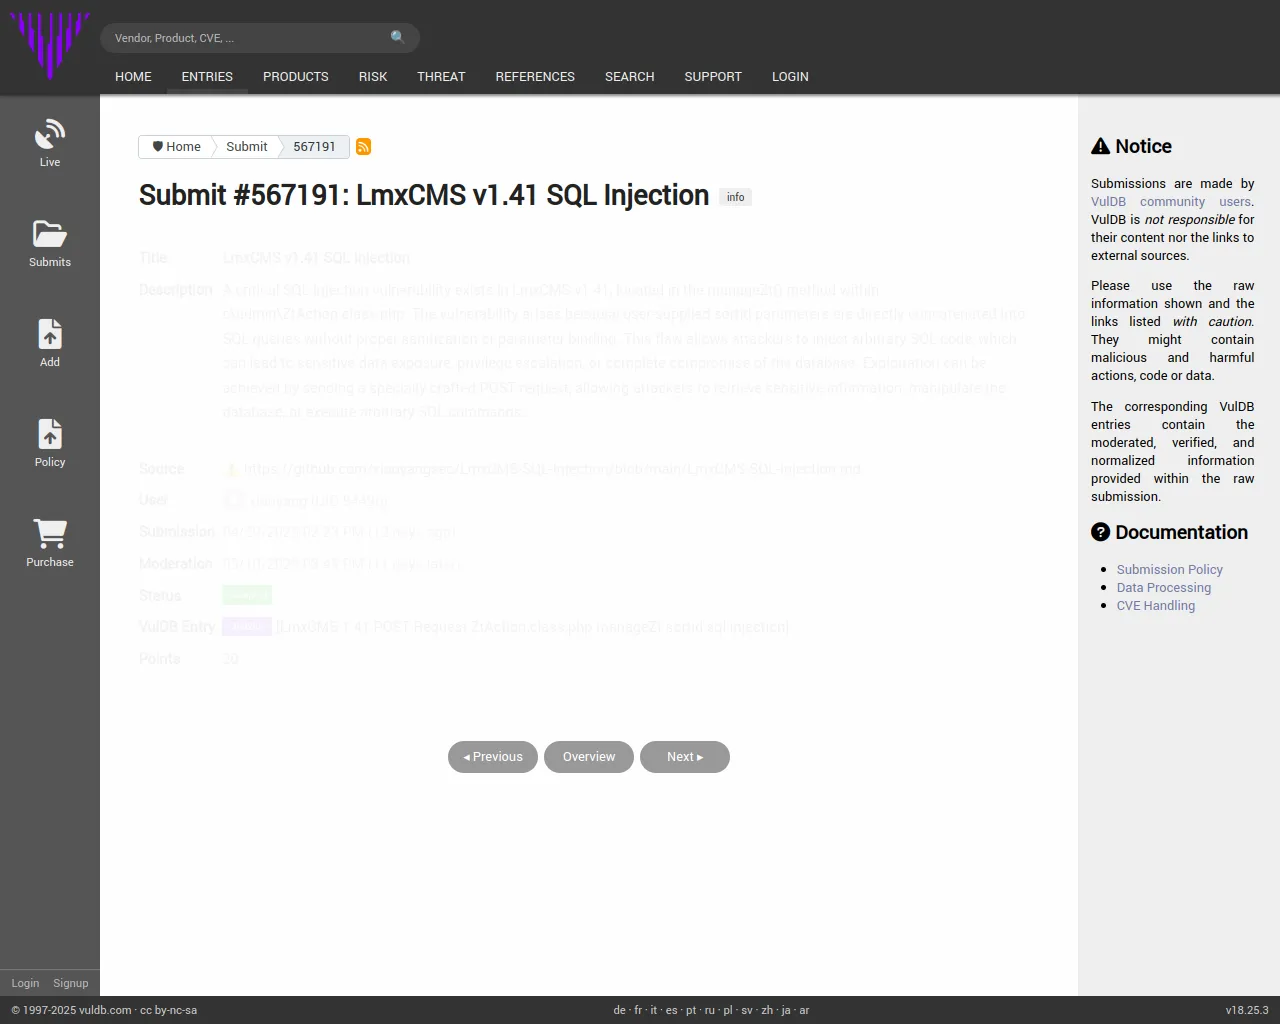Click the Overview button
The image size is (1280, 1024).
(589, 757)
